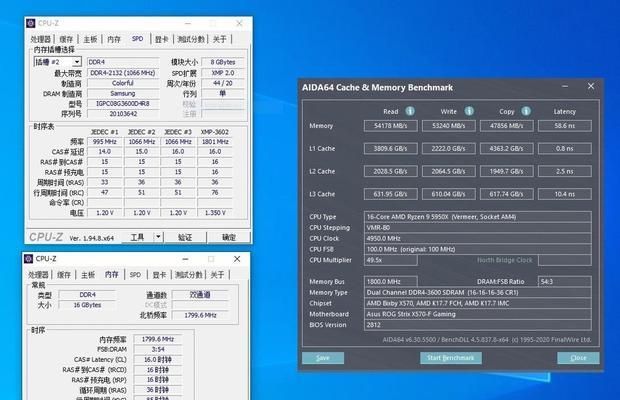Click Memory Write value 53240 MB/s
620x400 pixels.
coord(448,126)
